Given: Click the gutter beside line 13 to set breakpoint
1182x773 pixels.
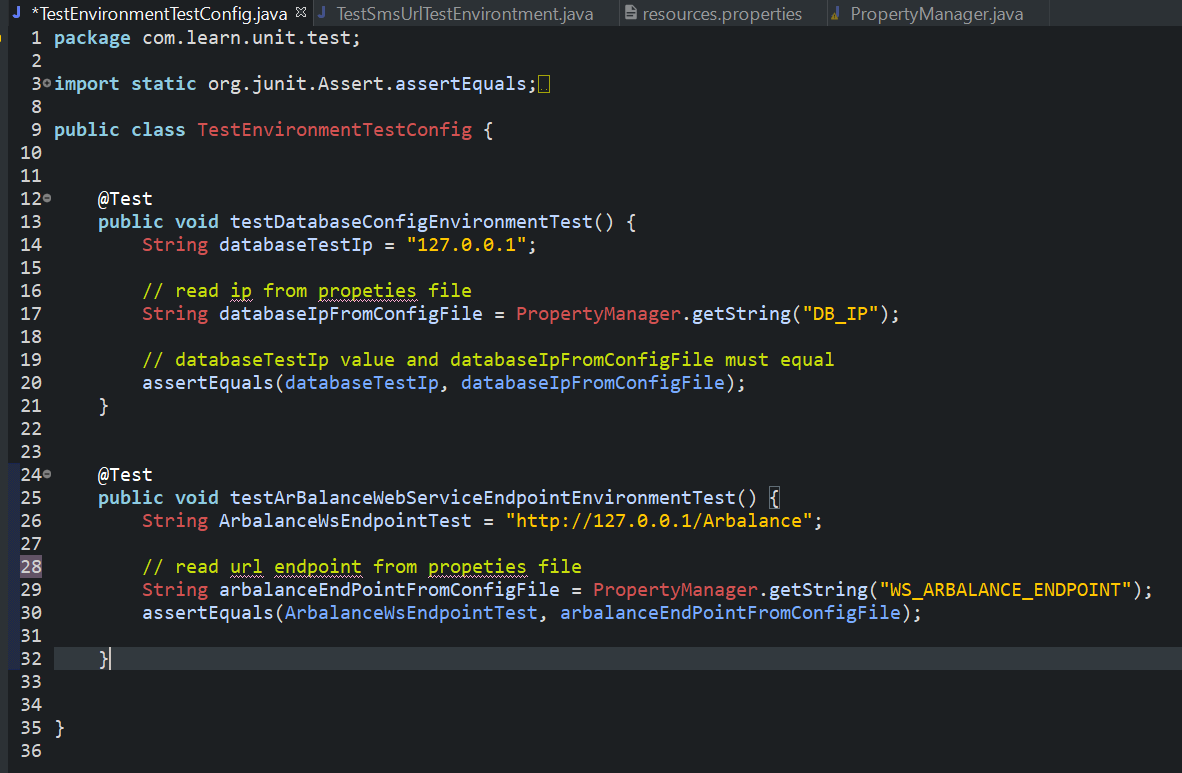Looking at the screenshot, I should [12, 221].
